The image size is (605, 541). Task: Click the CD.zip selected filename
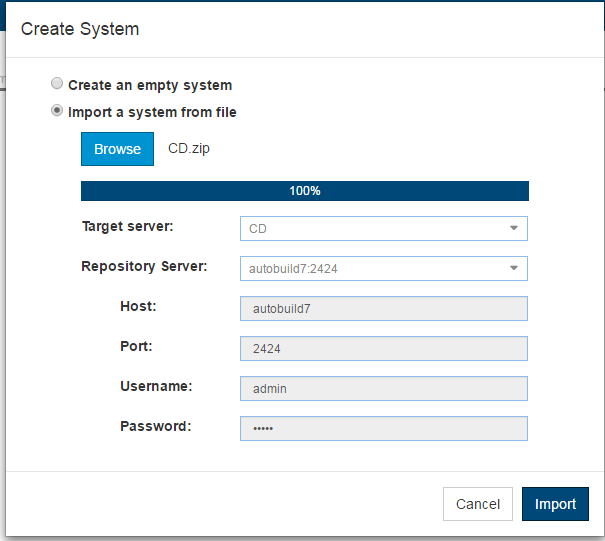(189, 149)
